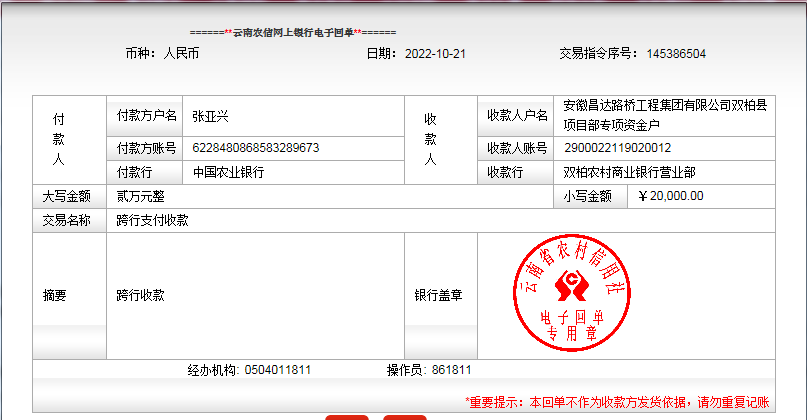
Task: Click transaction name 跨行支付收款
Action: coord(152,220)
